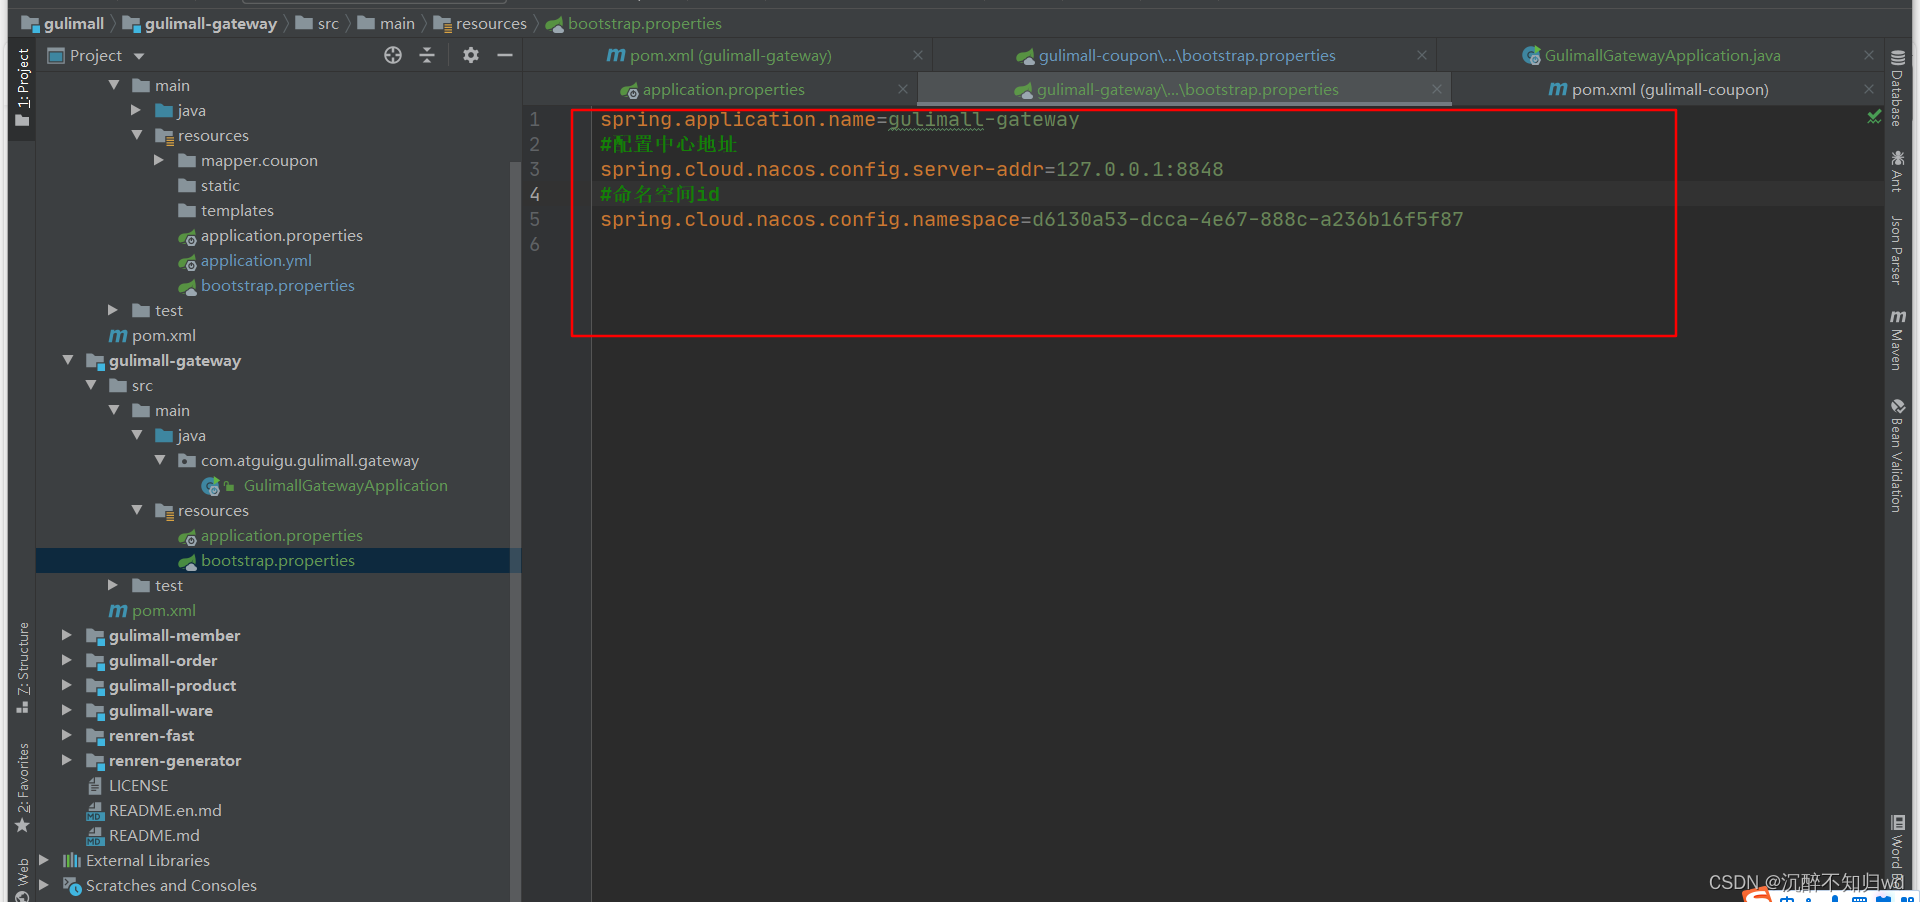The height and width of the screenshot is (902, 1920).
Task: Open the Bean Validation tool window
Action: coord(1897,456)
